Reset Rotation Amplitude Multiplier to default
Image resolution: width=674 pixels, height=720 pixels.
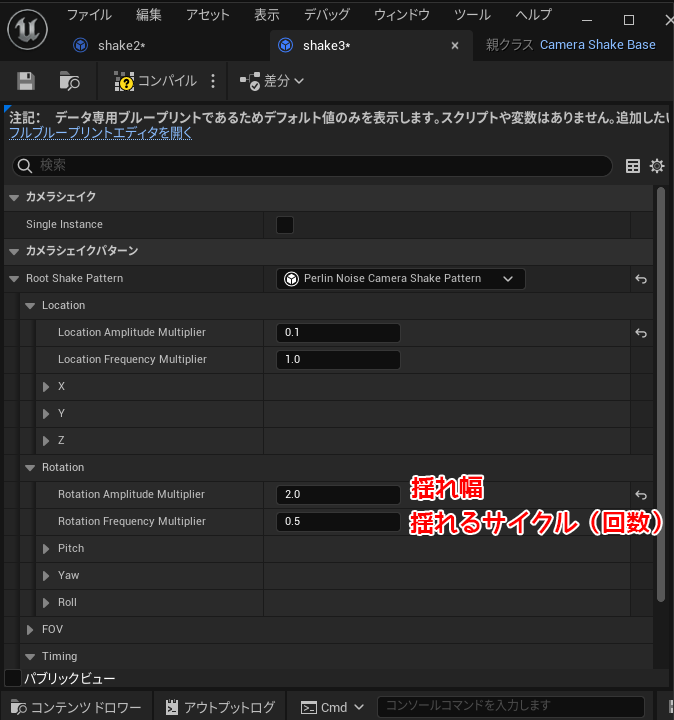(641, 495)
